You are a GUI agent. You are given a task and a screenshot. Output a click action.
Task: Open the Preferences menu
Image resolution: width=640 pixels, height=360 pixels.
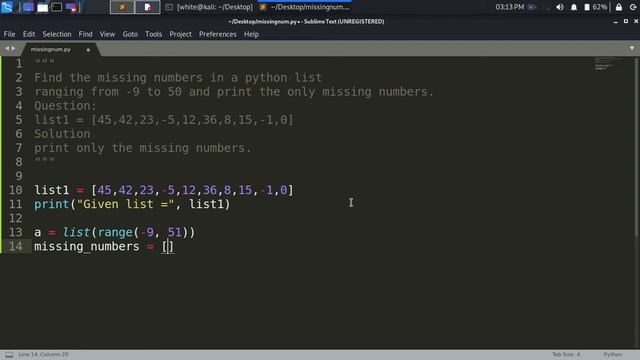click(218, 34)
